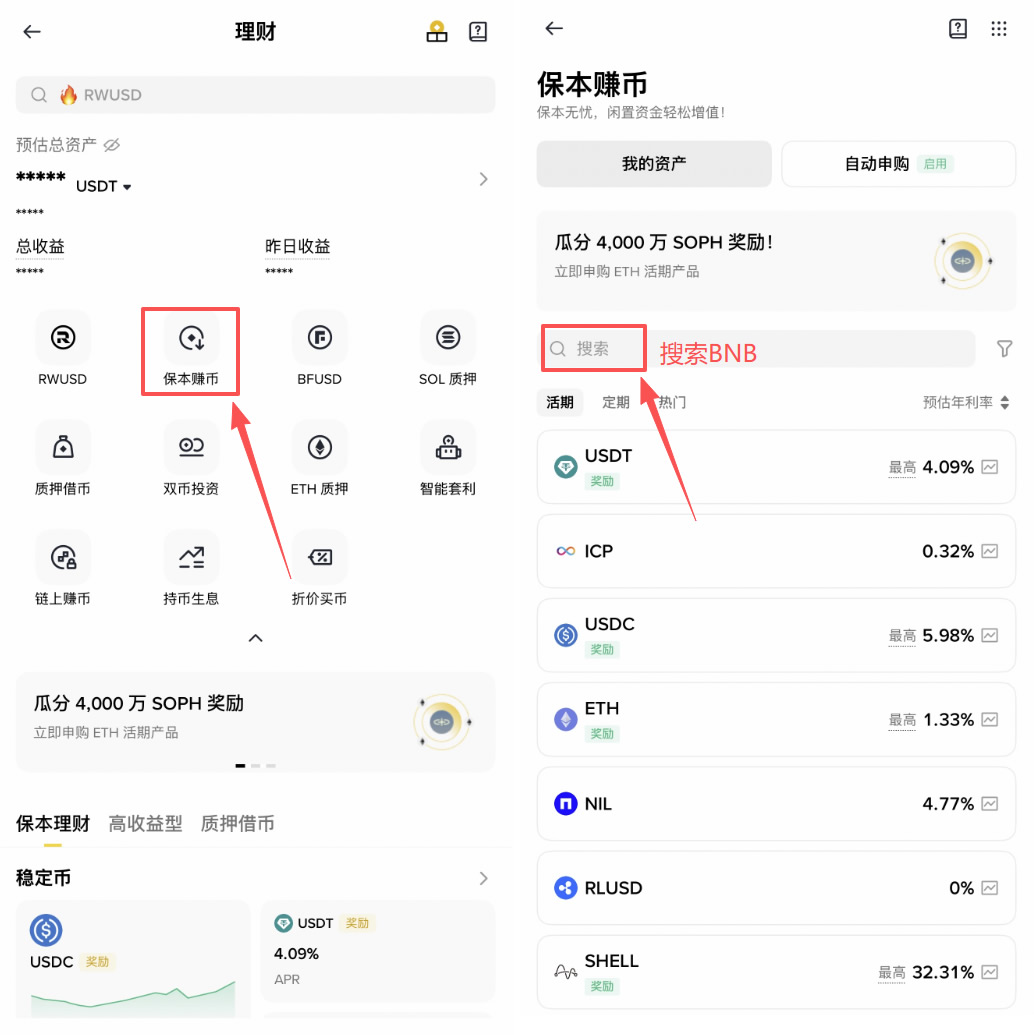The width and height of the screenshot is (1034, 1035).
Task: Open the SHELL row
Action: [776, 972]
